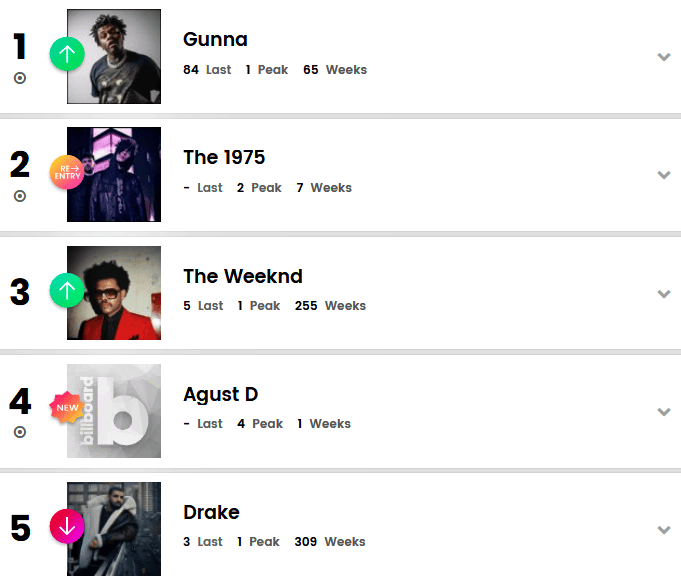681x580 pixels.
Task: Expand the Agust D row chevron
Action: pos(663,412)
